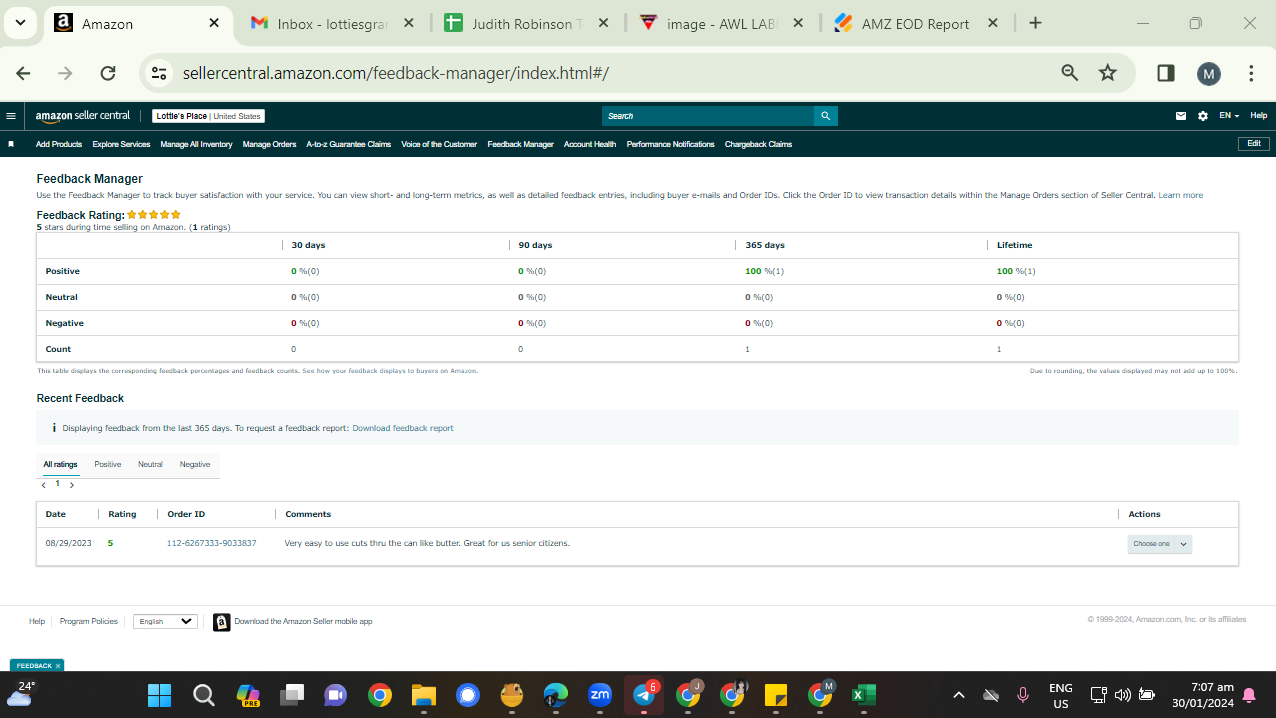This screenshot has width=1276, height=718.
Task: Click Program Policies footer link
Action: (x=88, y=621)
